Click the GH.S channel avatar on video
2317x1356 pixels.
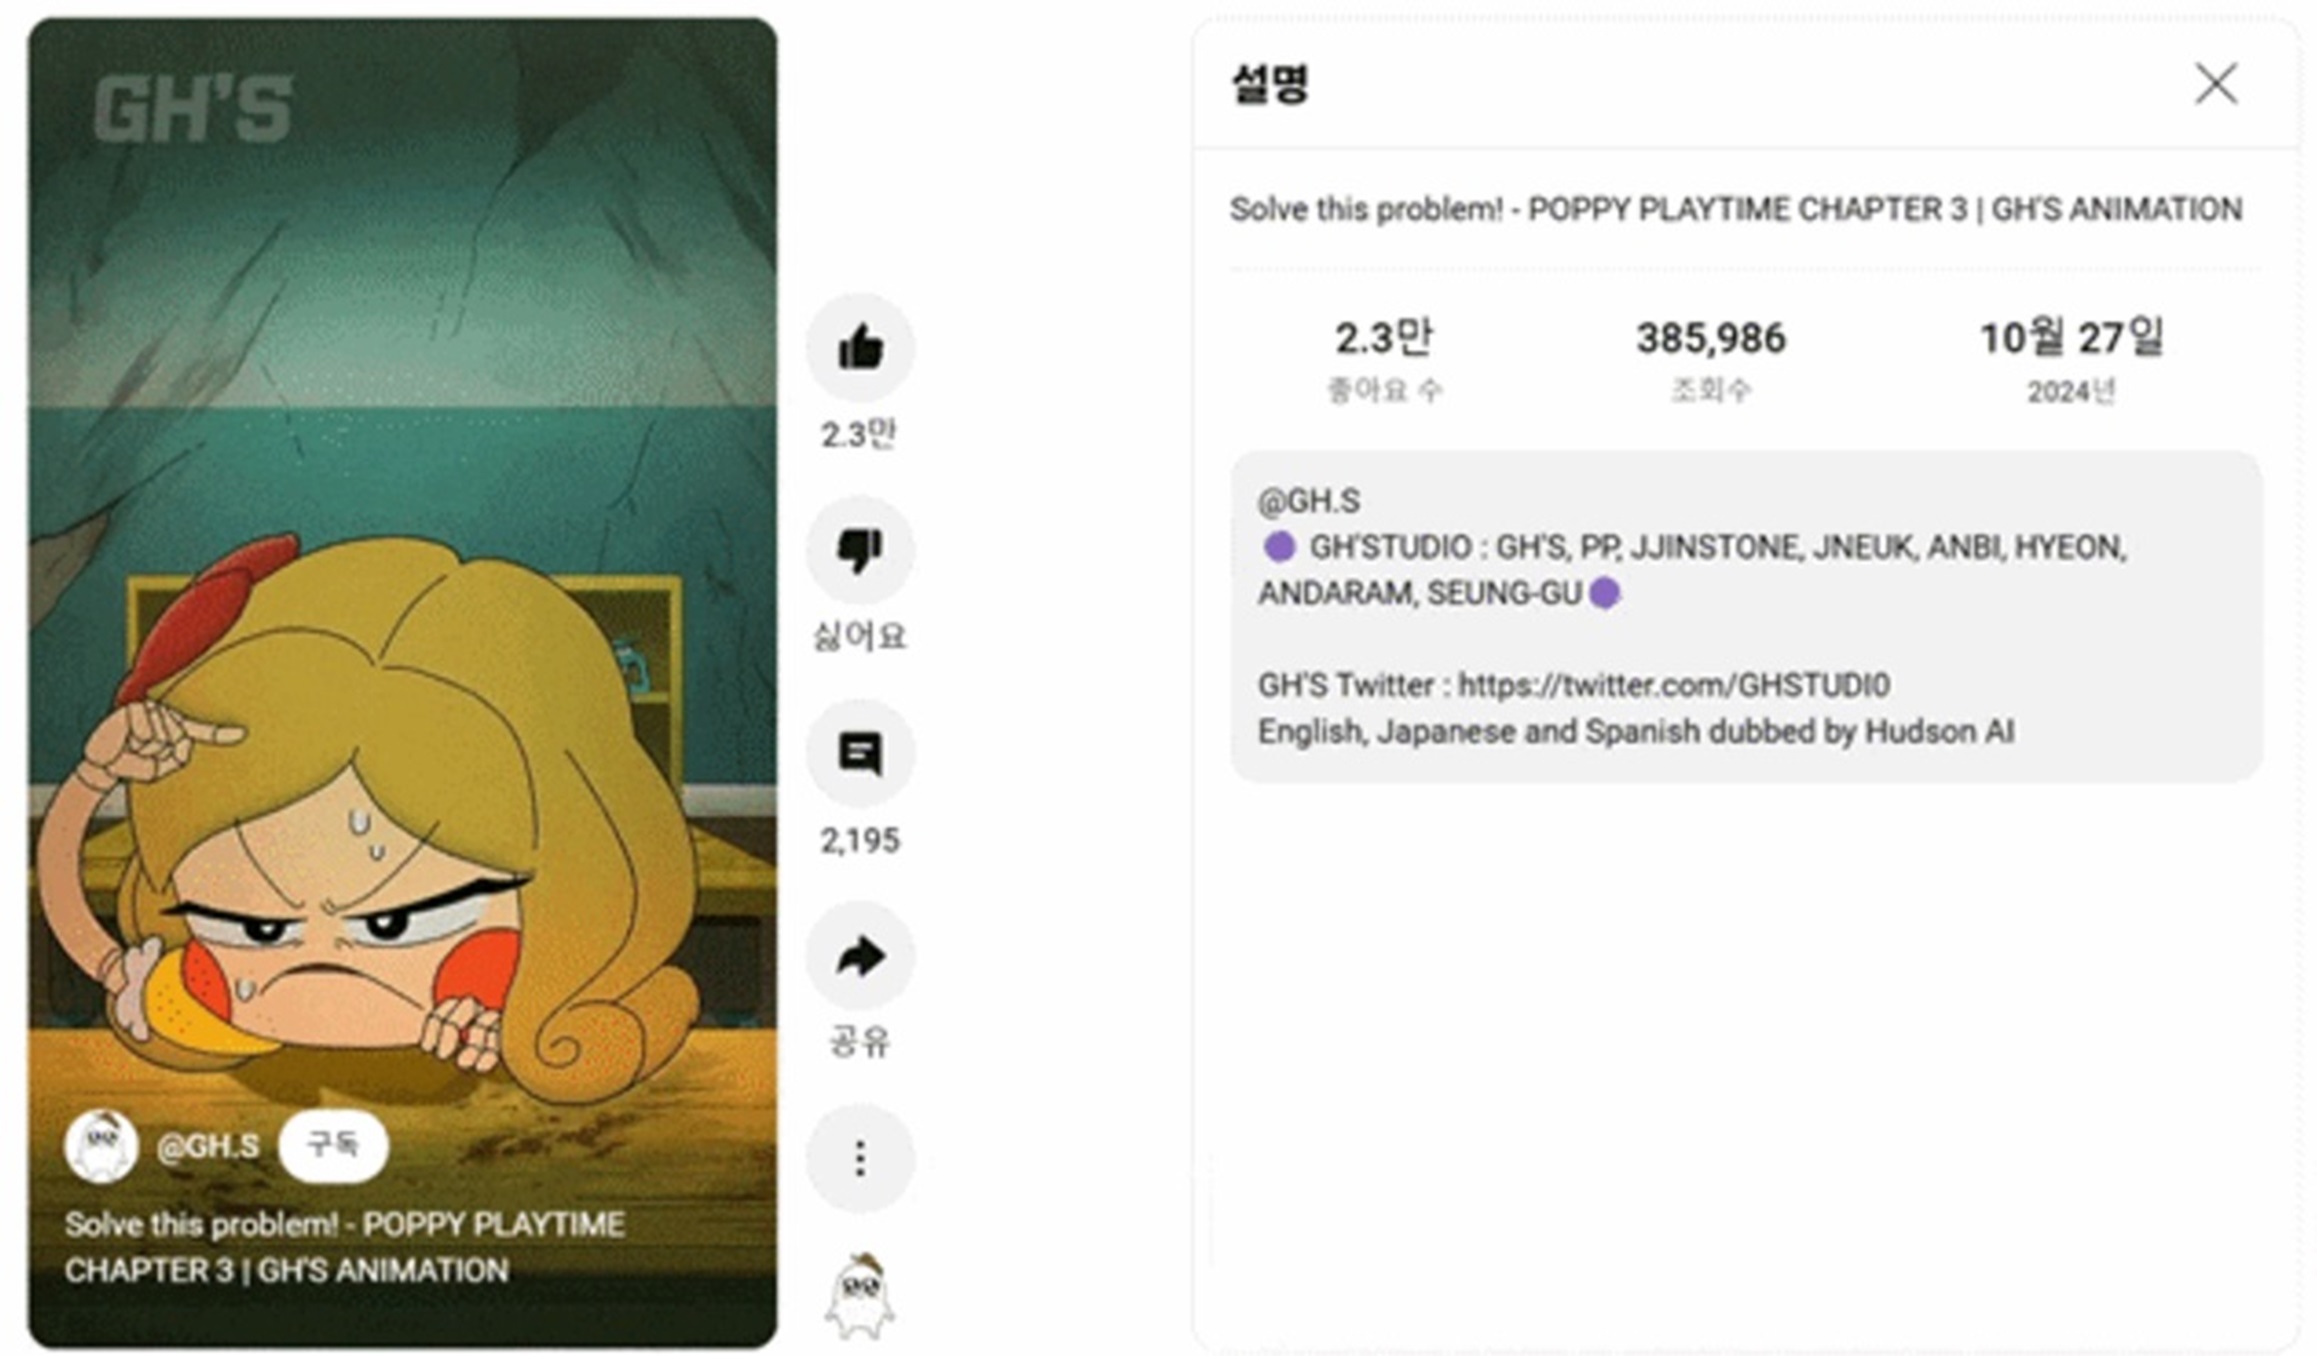point(101,1145)
